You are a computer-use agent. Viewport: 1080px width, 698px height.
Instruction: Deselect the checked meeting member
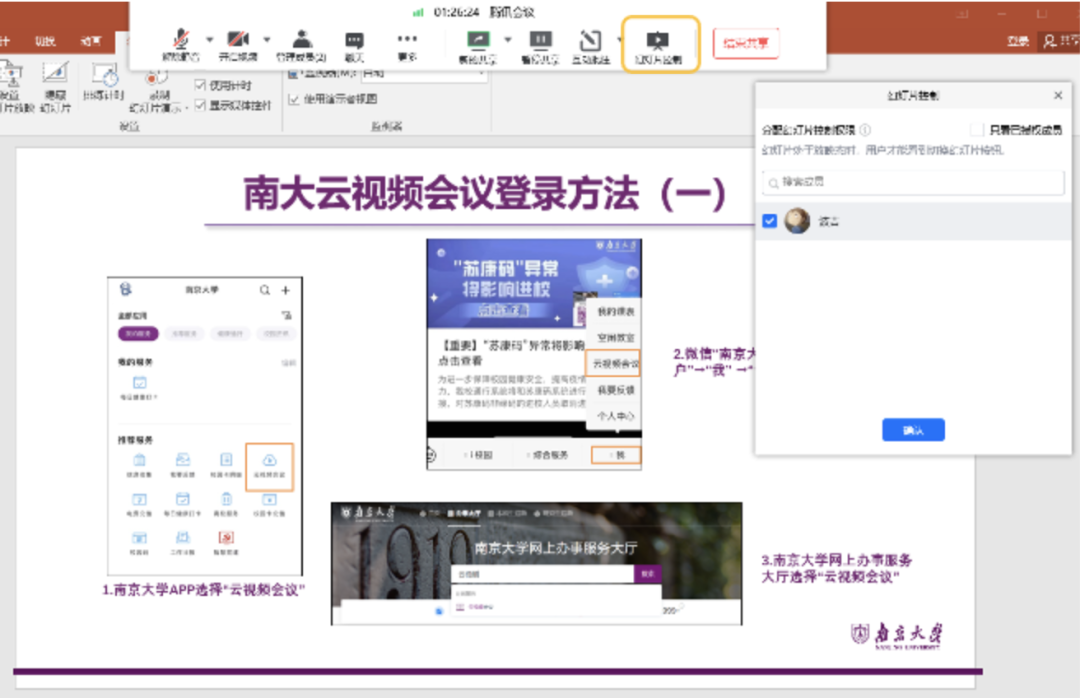[769, 220]
